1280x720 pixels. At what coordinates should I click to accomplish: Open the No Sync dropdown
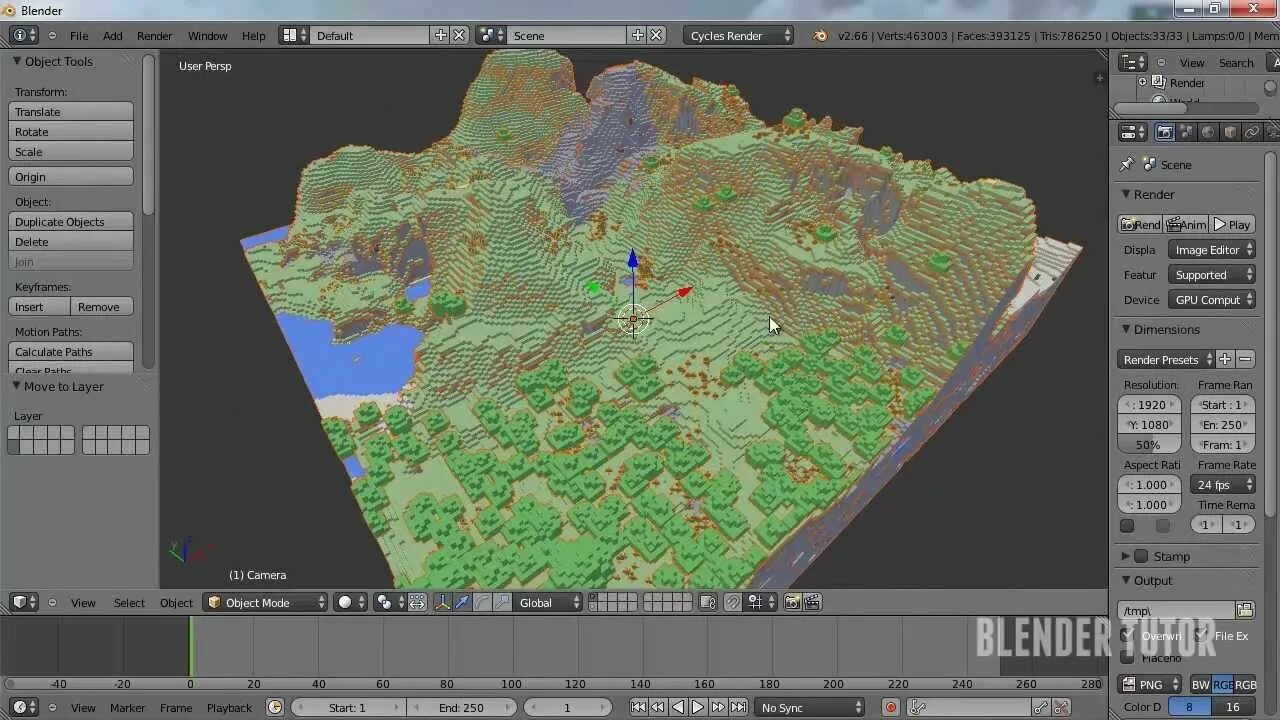coord(809,707)
